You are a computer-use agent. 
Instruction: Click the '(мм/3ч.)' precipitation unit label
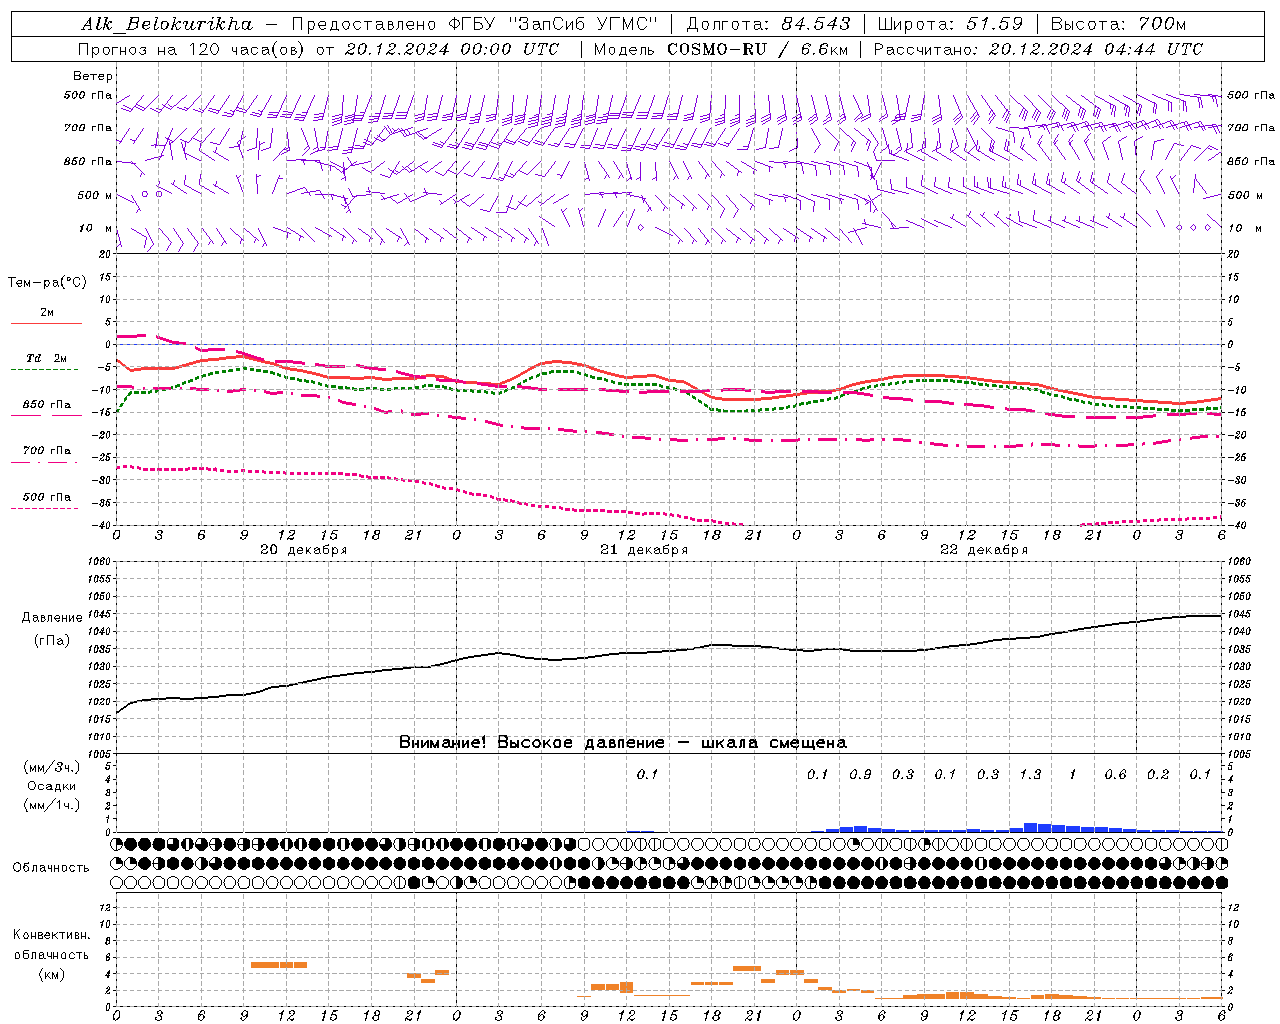(x=52, y=767)
